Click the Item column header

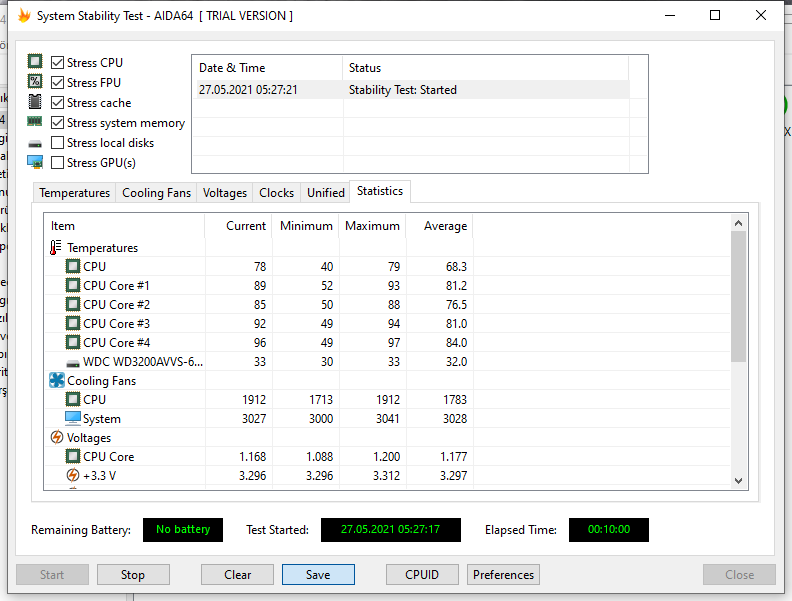[124, 226]
